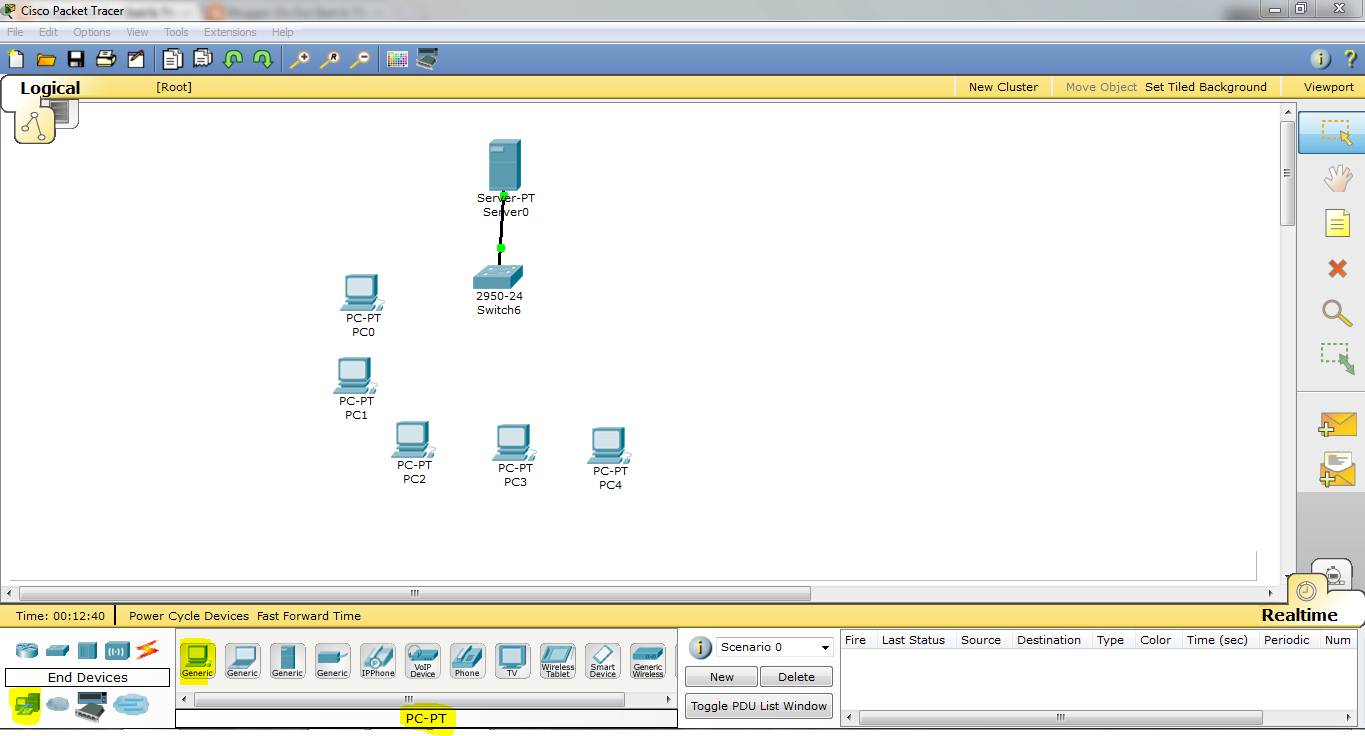1365x736 pixels.
Task: Pick the TV device
Action: pos(512,660)
